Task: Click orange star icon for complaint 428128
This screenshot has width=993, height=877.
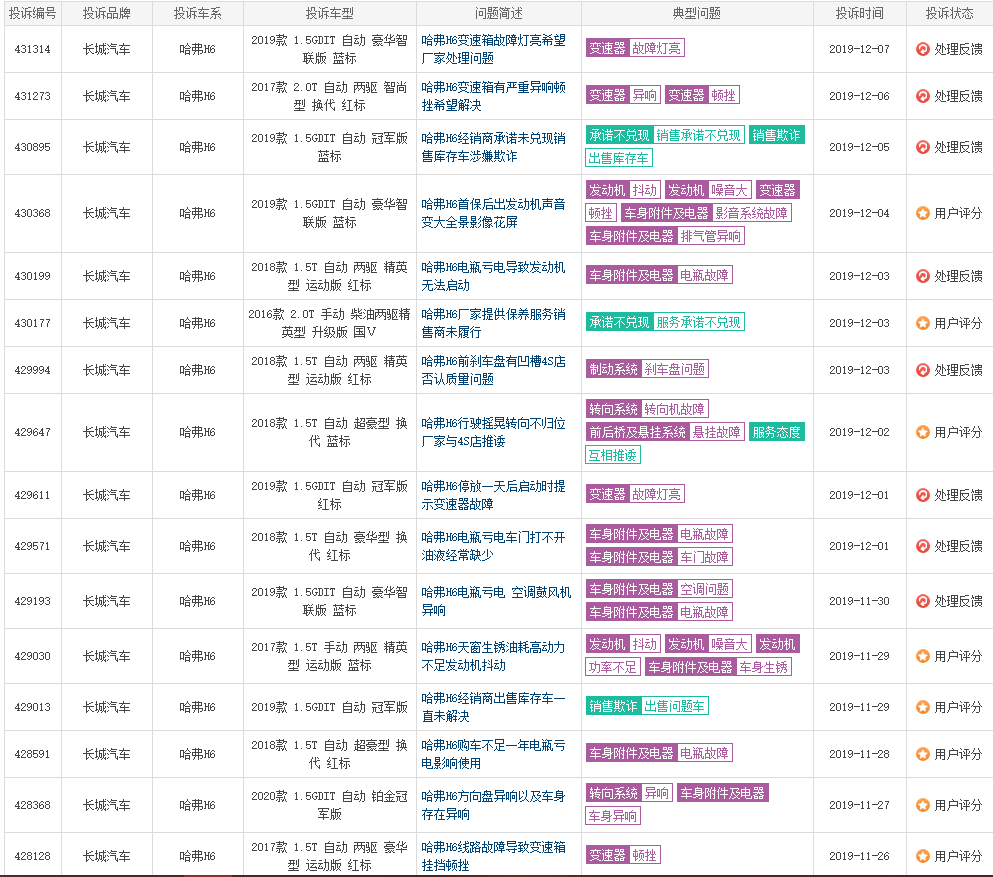Action: [923, 856]
